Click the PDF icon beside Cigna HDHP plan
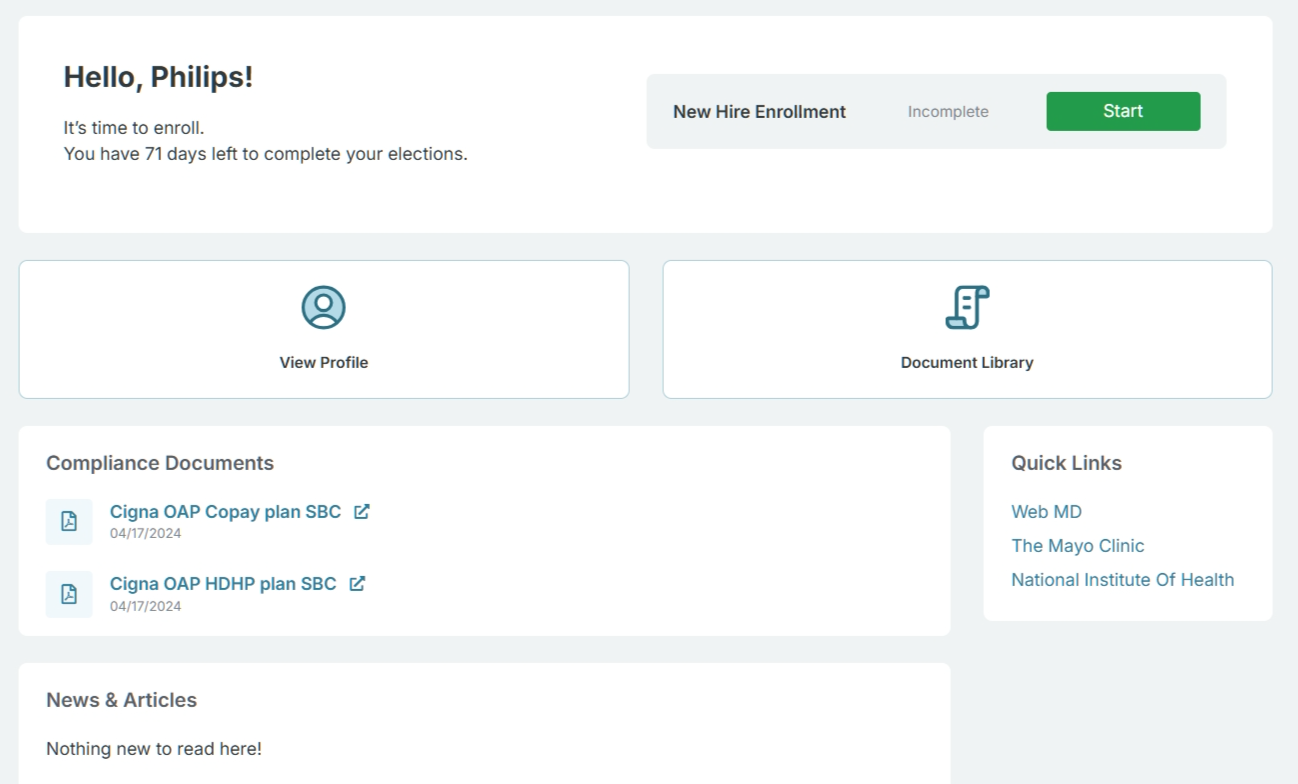This screenshot has height=784, width=1298. pyautogui.click(x=69, y=594)
